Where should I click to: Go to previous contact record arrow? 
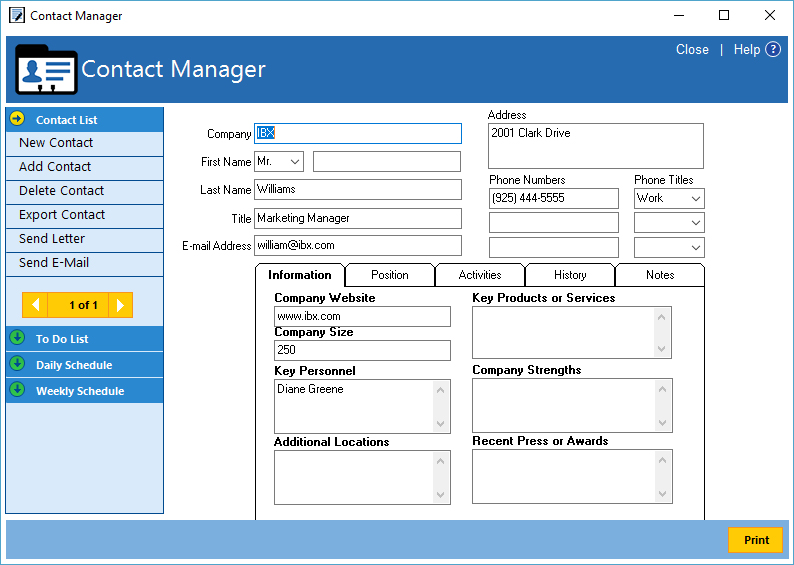[x=35, y=305]
